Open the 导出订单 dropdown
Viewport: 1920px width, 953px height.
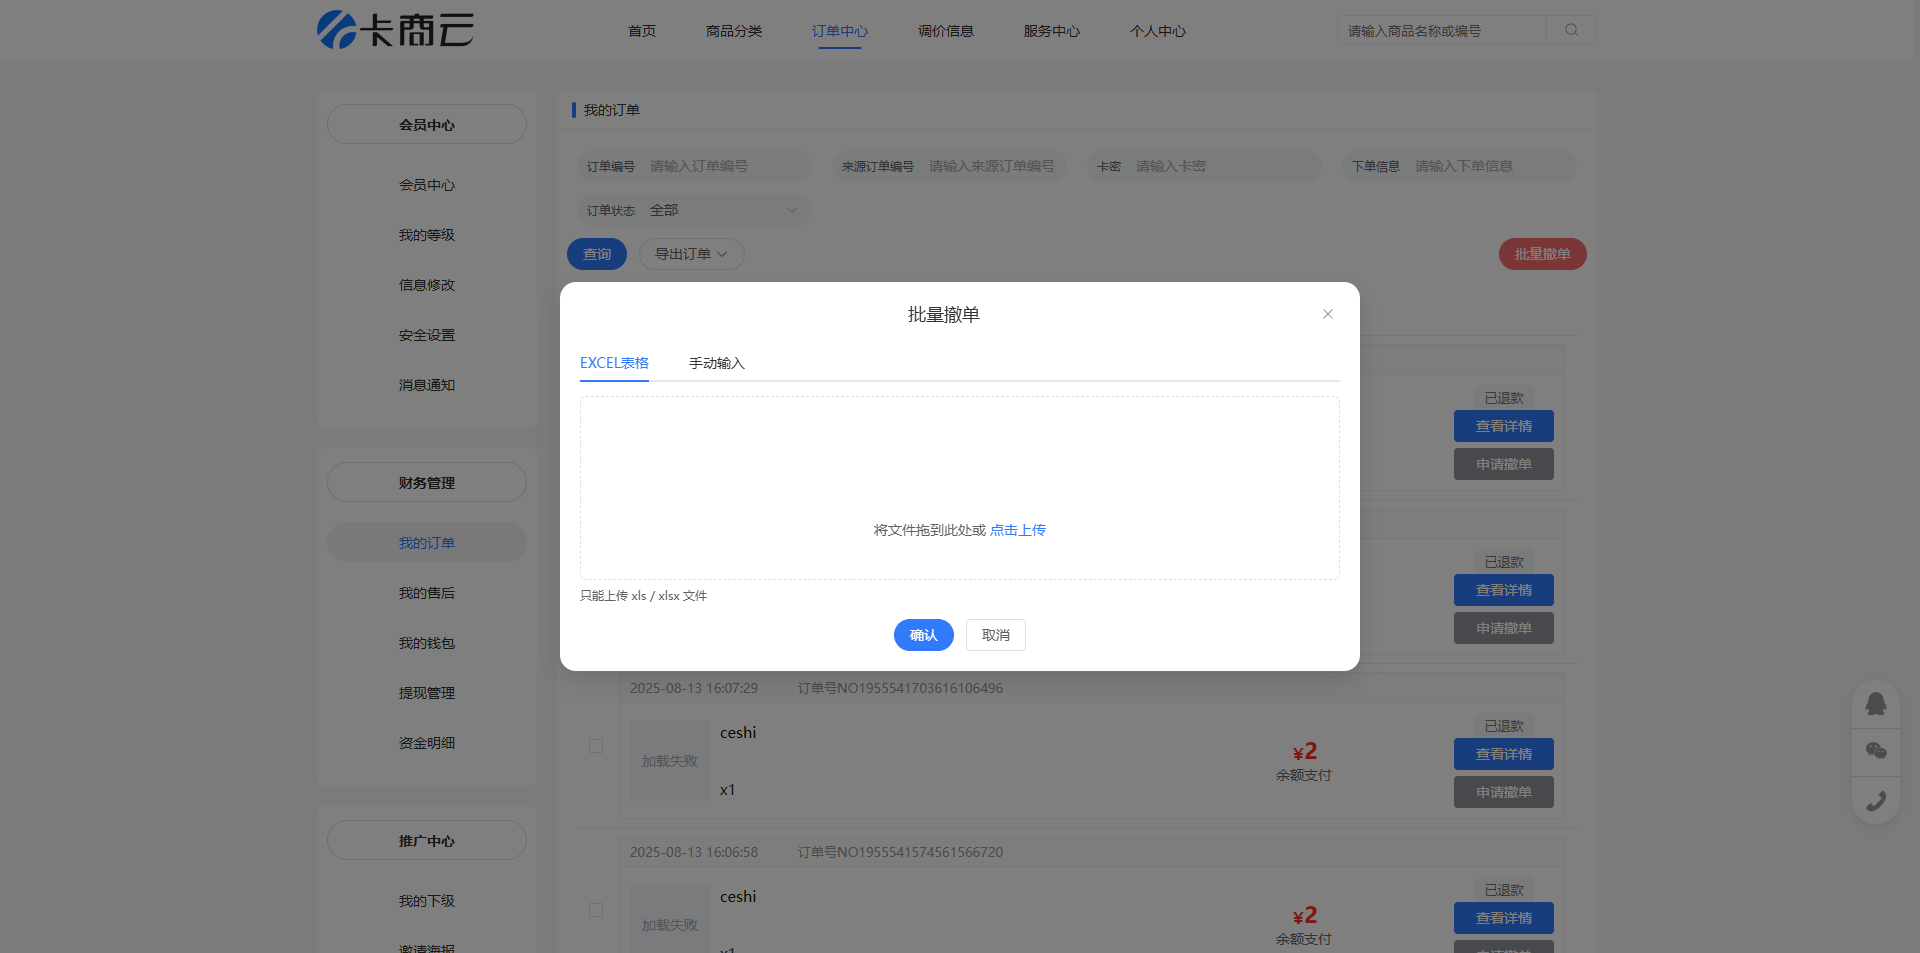(x=691, y=254)
